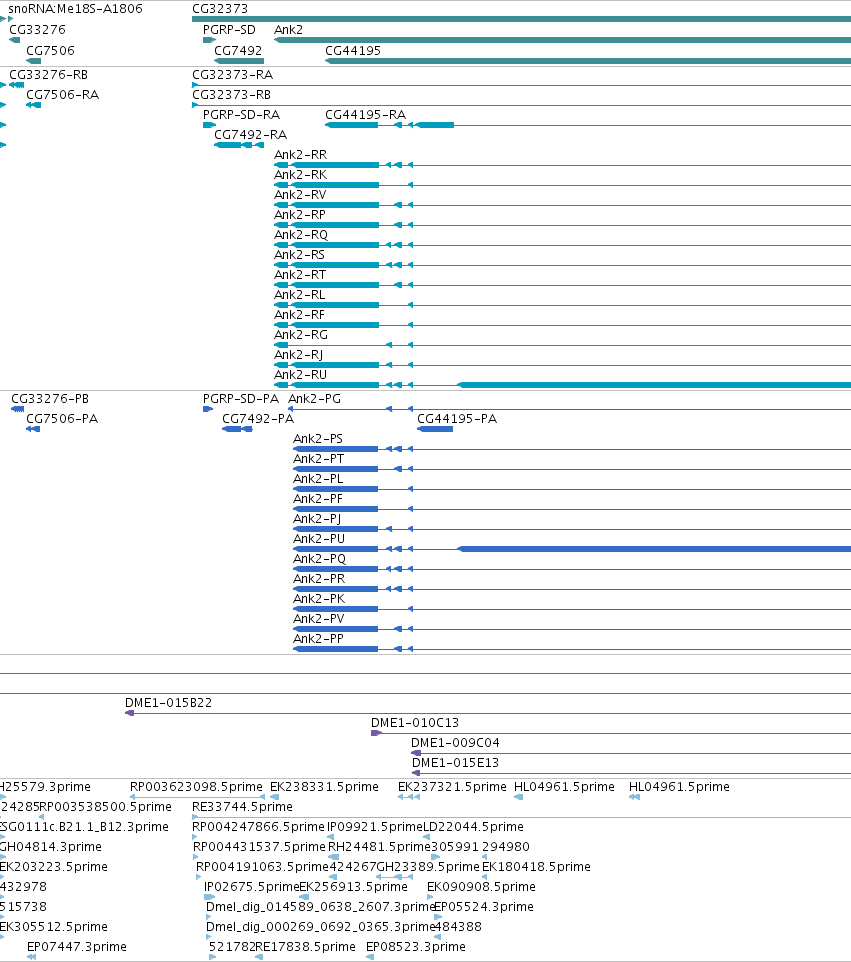Select protein Ank2-PS
851x962 pixels.
click(x=318, y=439)
